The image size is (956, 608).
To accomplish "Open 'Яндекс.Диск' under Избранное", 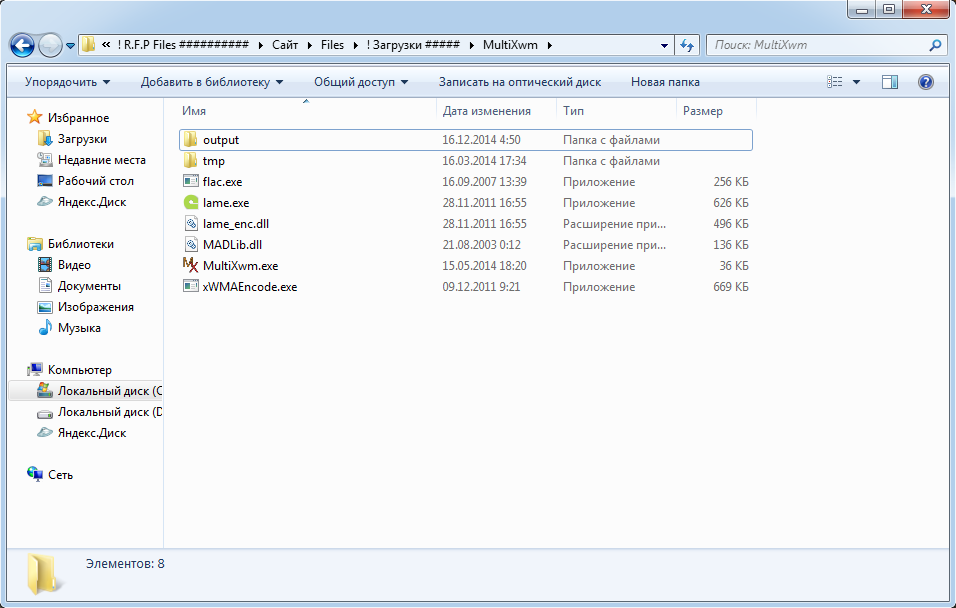I will pyautogui.click(x=91, y=202).
